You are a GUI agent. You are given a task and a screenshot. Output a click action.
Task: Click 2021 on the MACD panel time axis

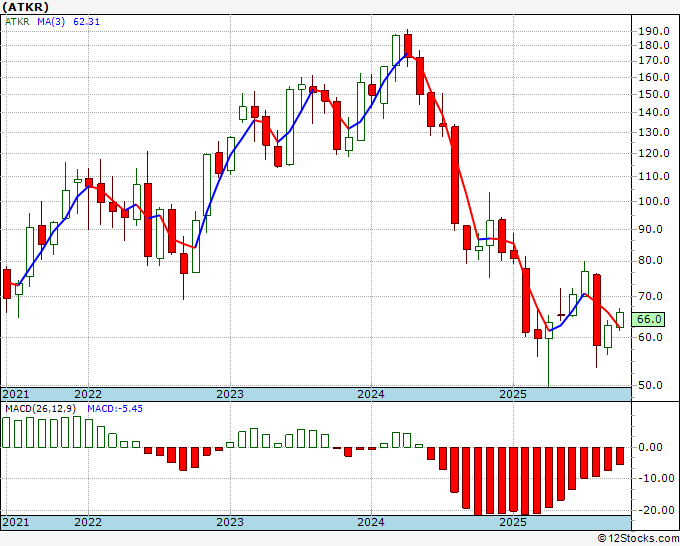pos(16,522)
